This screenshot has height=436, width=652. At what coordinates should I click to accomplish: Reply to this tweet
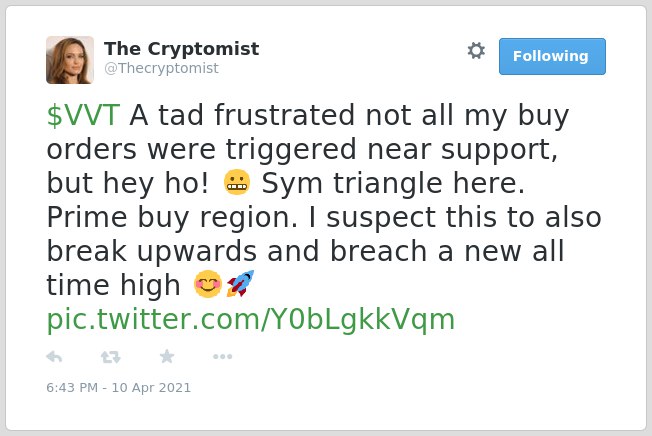pos(54,357)
